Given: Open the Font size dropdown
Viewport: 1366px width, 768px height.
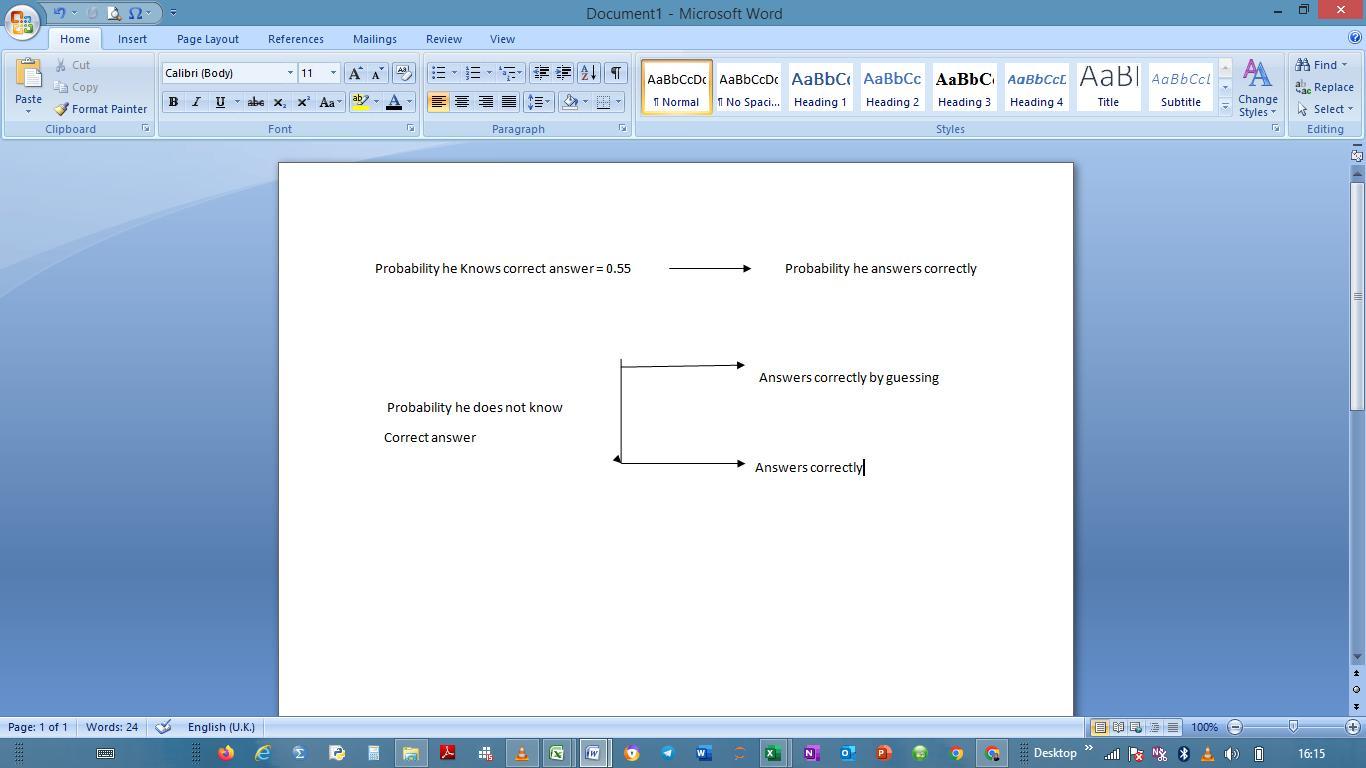Looking at the screenshot, I should pyautogui.click(x=334, y=73).
